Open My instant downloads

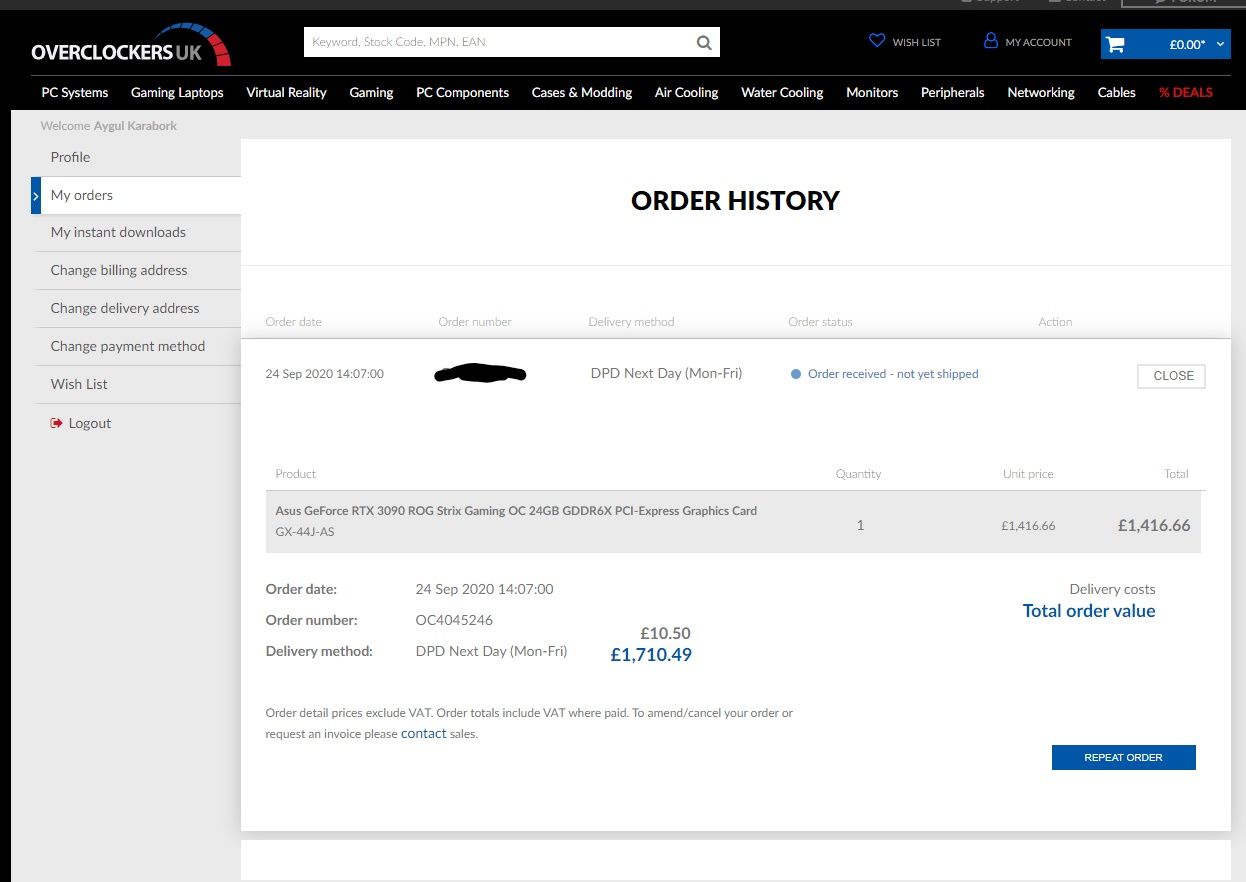(136, 232)
